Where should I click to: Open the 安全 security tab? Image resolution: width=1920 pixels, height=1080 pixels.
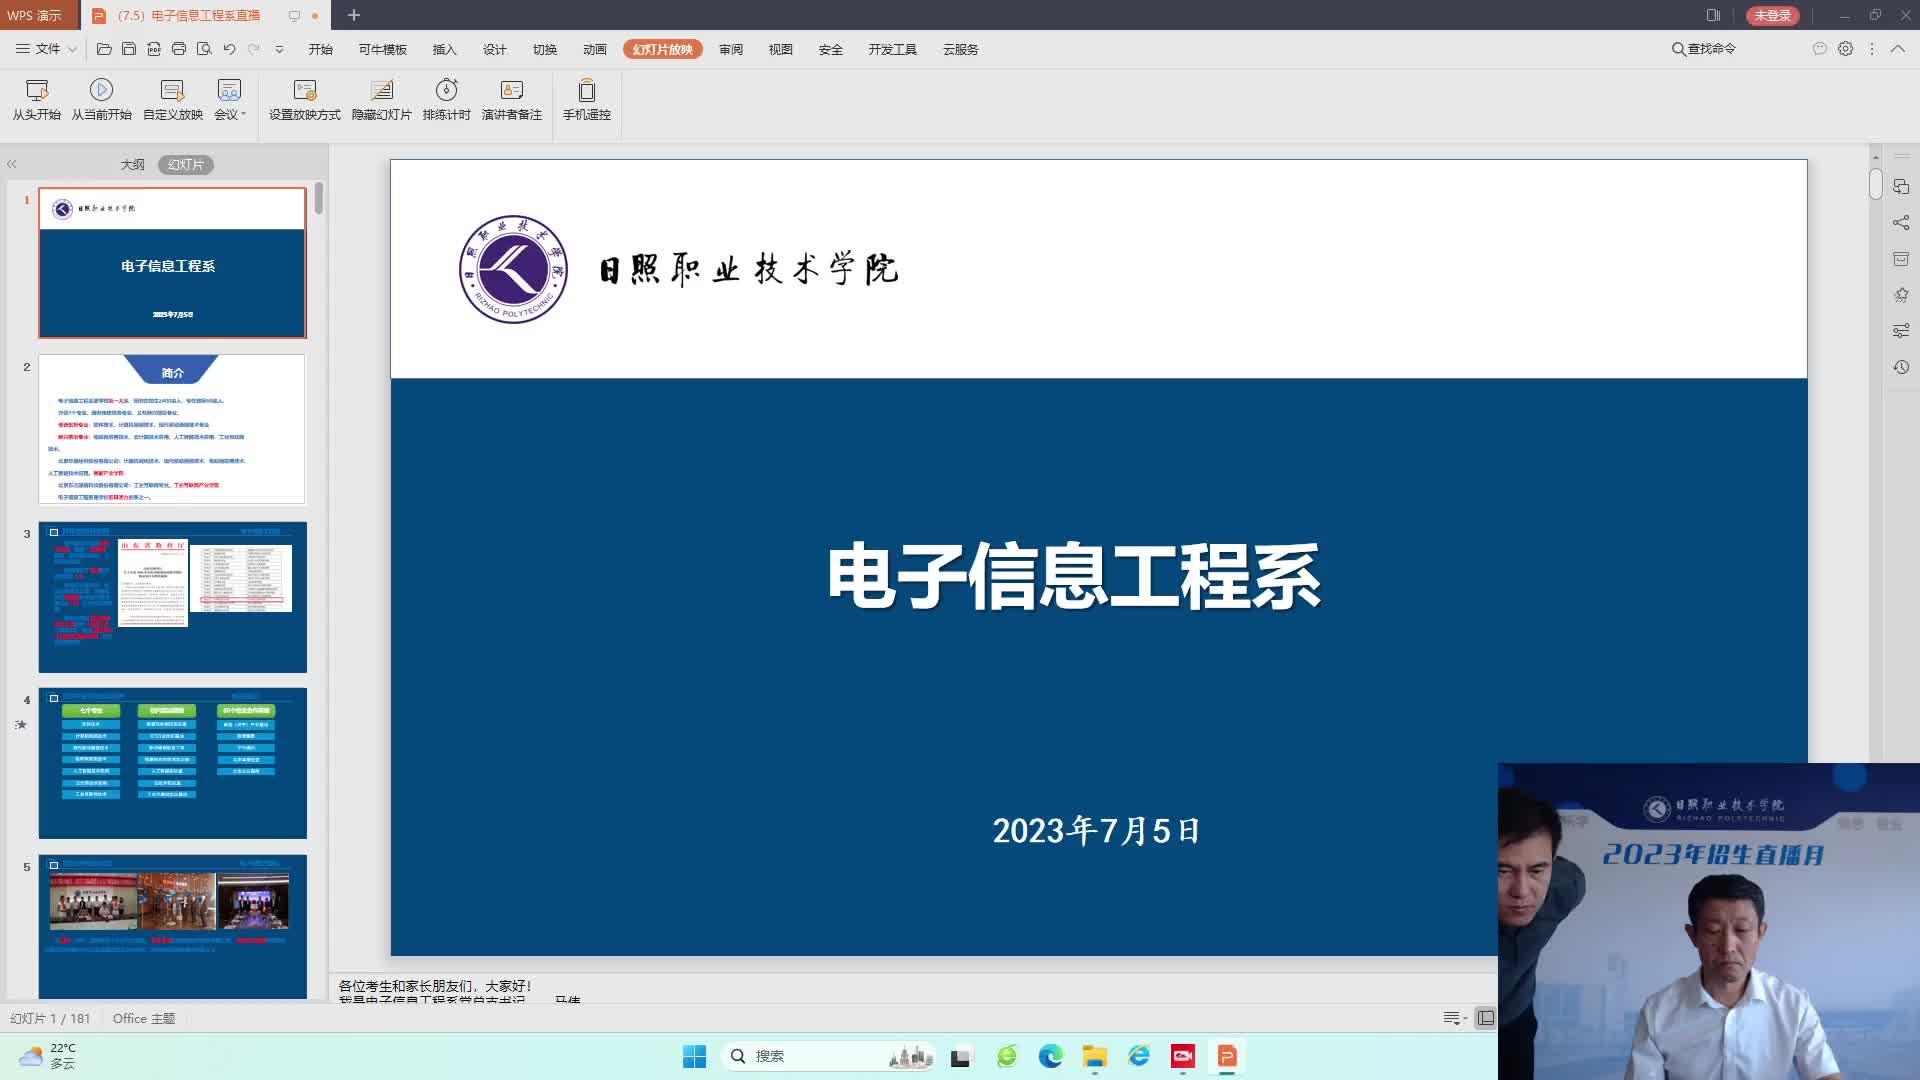tap(831, 49)
